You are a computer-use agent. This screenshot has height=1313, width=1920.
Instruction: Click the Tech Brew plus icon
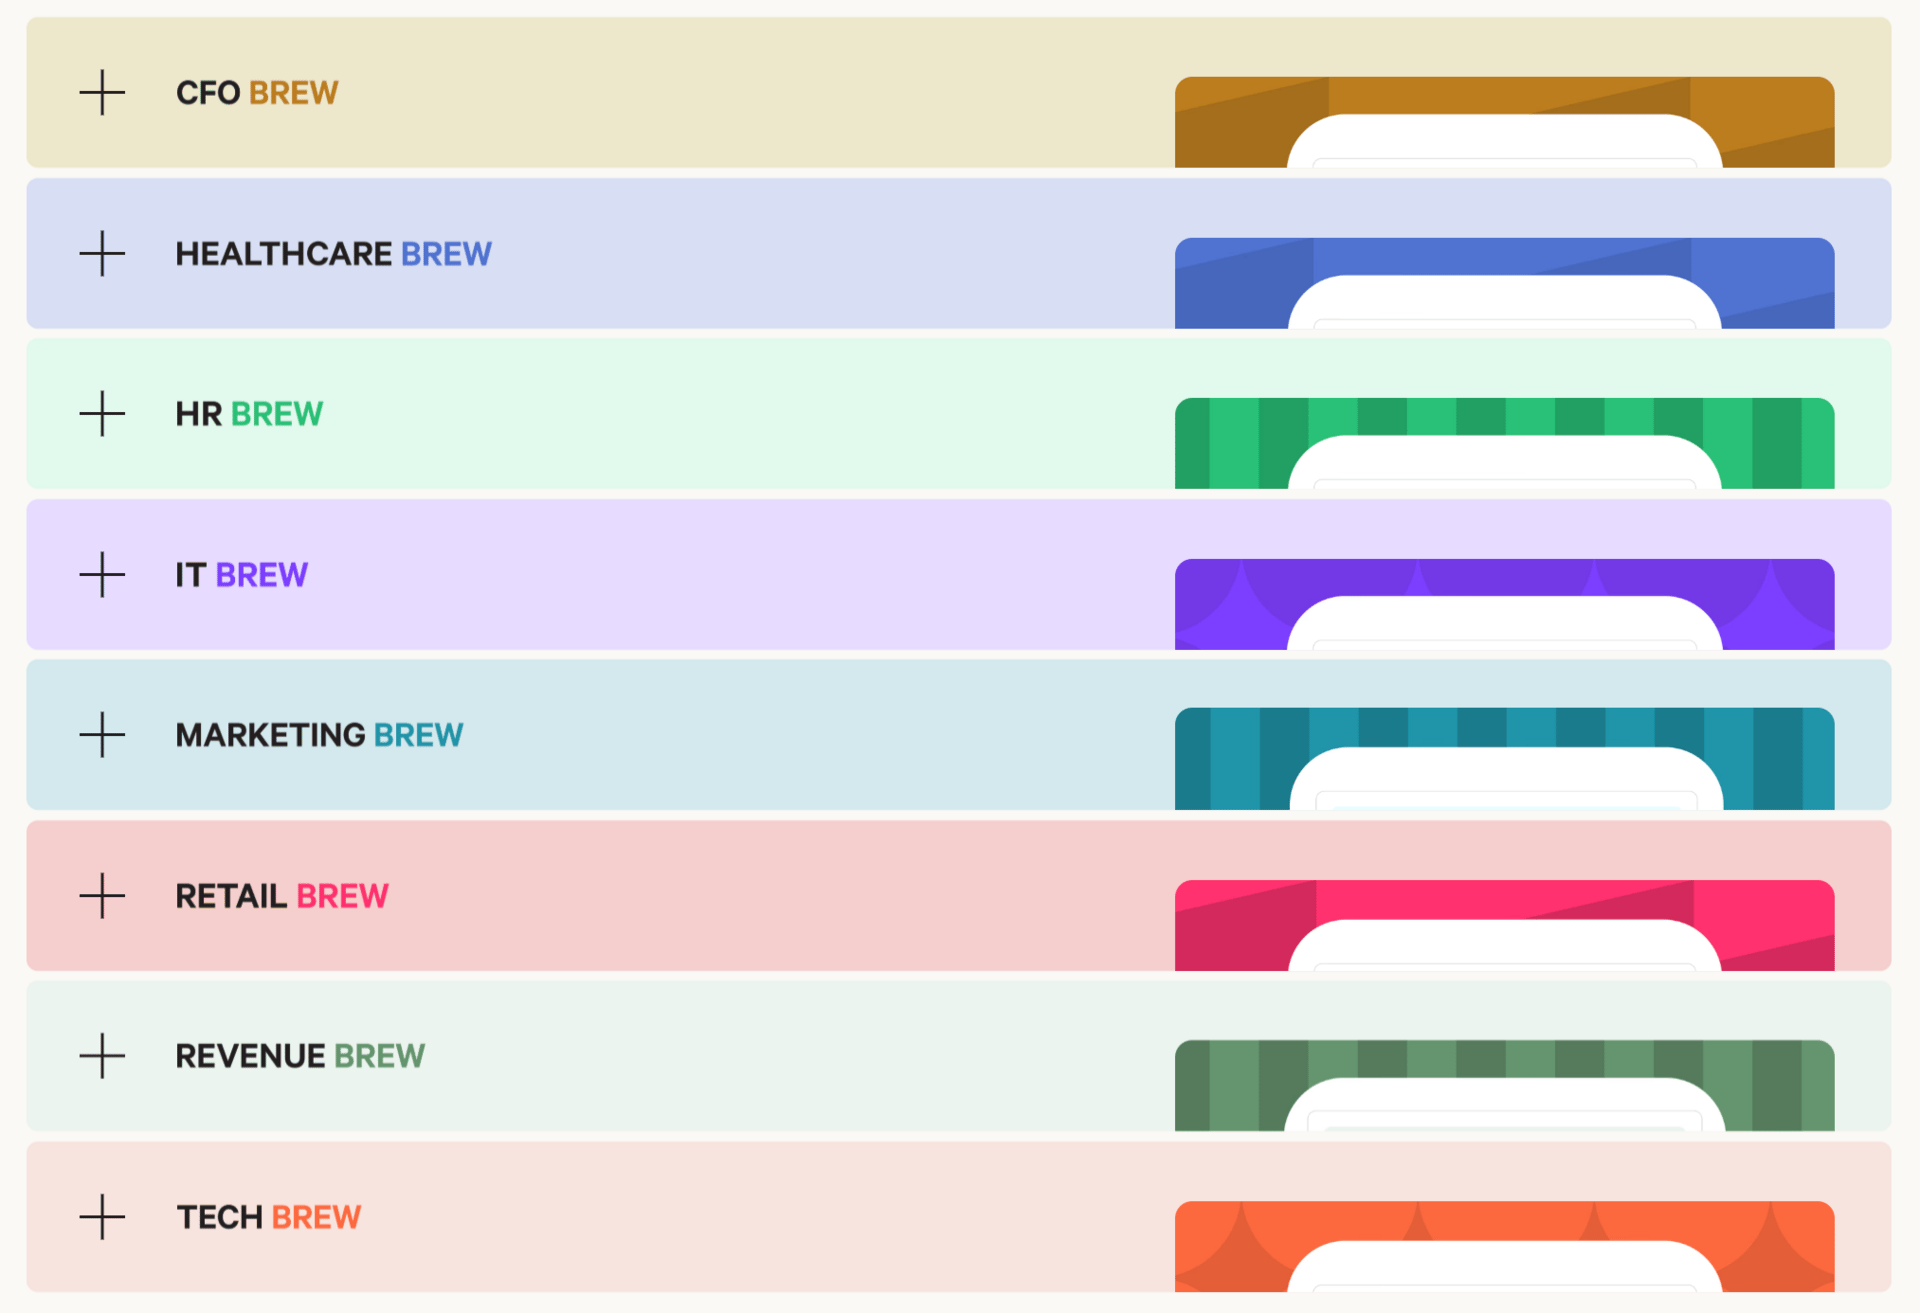[x=102, y=1217]
